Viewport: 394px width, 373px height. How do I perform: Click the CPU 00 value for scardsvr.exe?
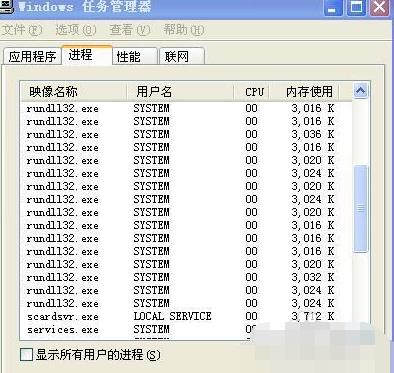[251, 316]
